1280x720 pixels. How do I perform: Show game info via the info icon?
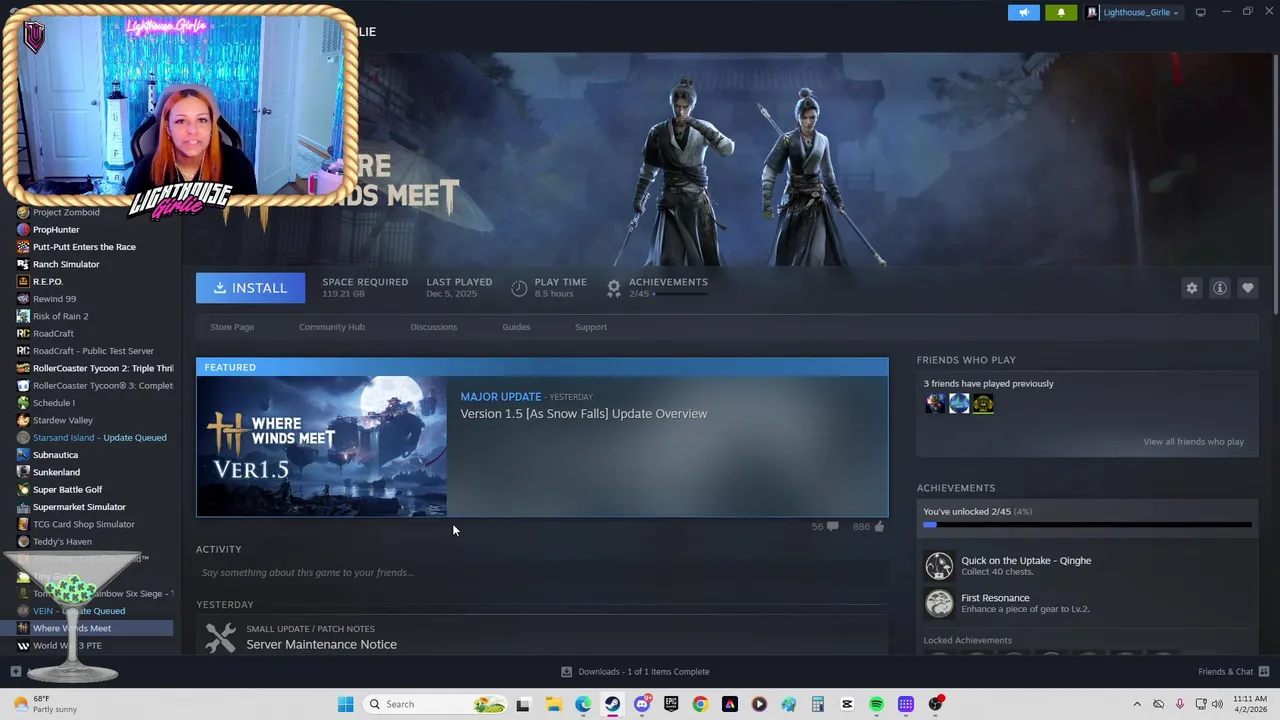tap(1219, 288)
